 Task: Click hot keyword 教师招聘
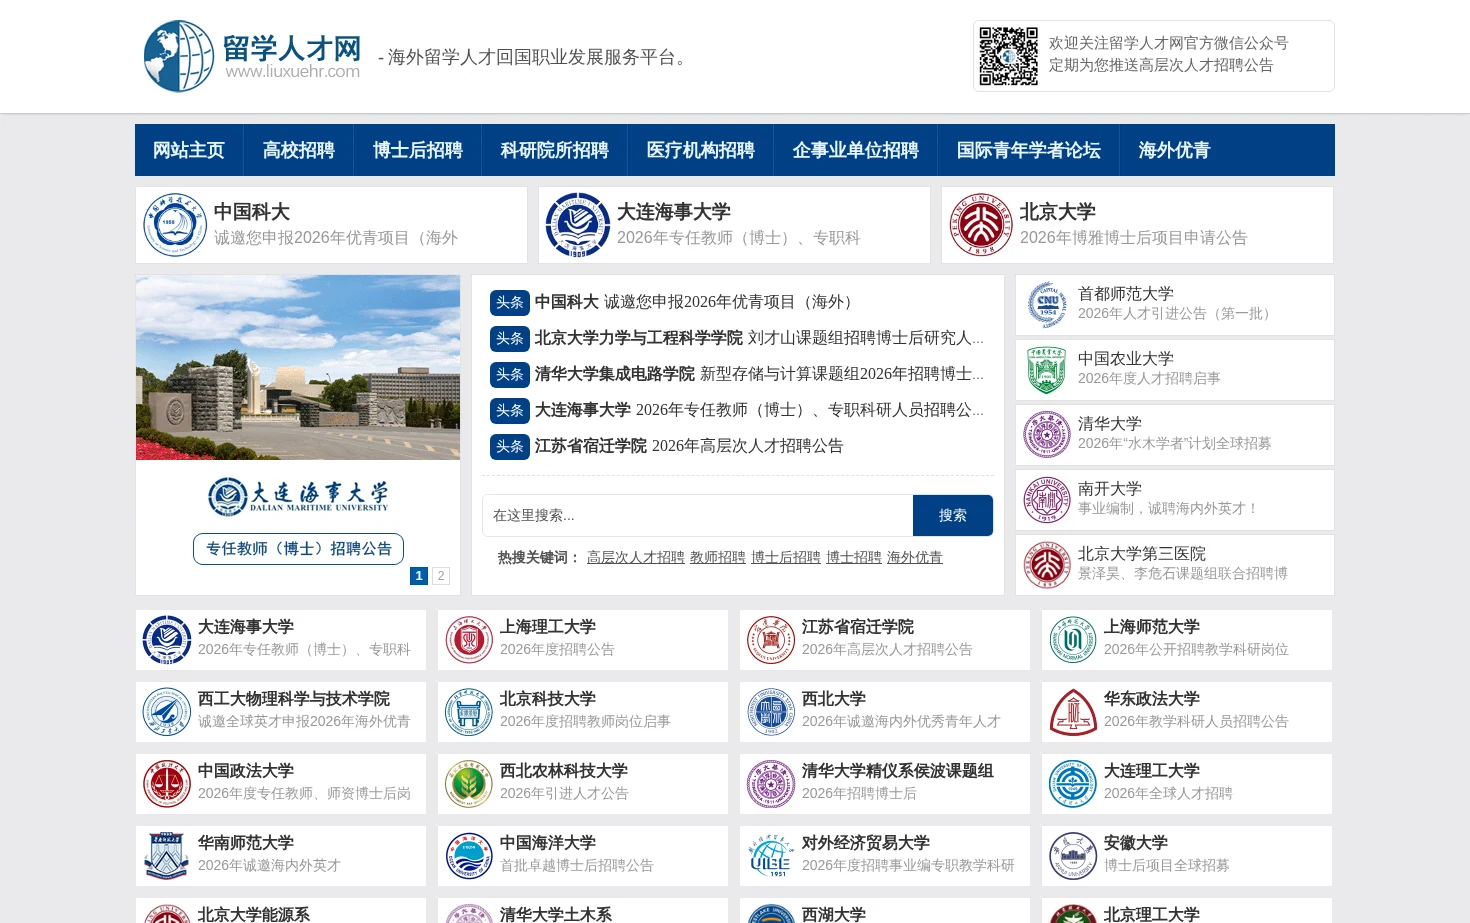(718, 557)
